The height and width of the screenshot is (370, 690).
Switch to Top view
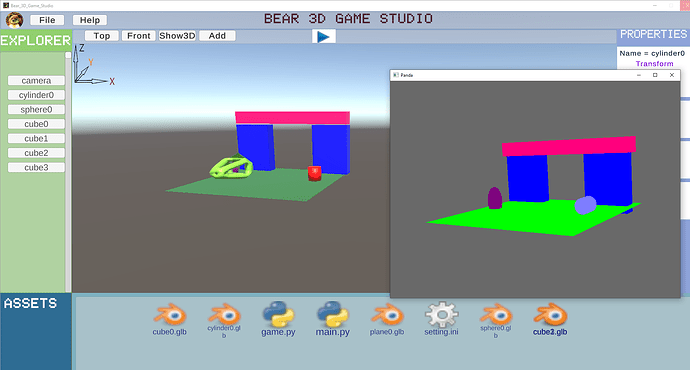point(102,36)
